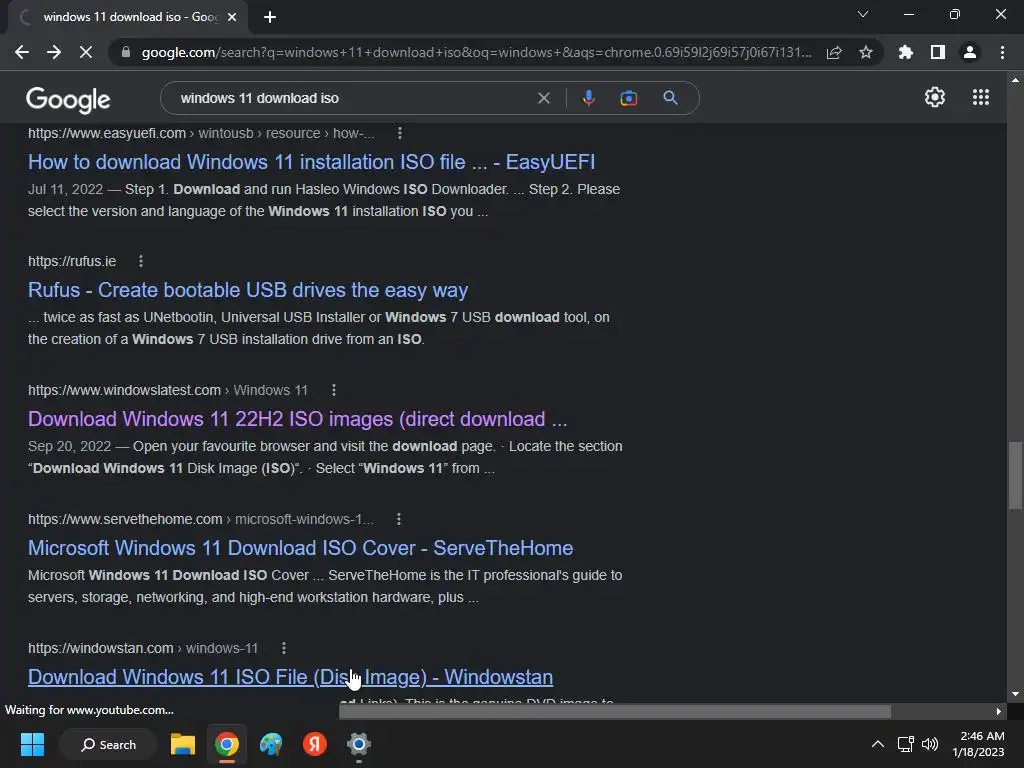Clear the Google search box
The width and height of the screenshot is (1024, 768).
pos(543,98)
